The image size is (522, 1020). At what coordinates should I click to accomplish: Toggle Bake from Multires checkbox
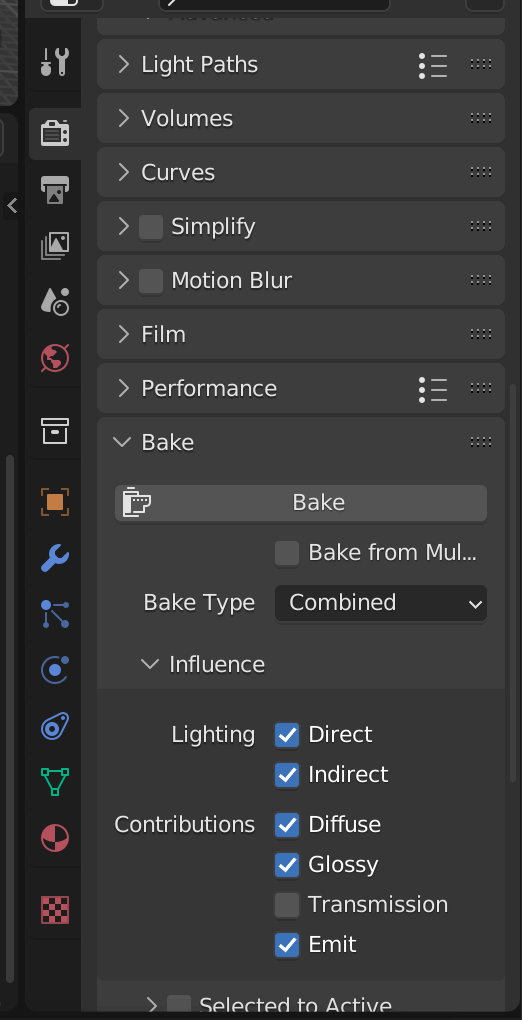[x=287, y=553]
